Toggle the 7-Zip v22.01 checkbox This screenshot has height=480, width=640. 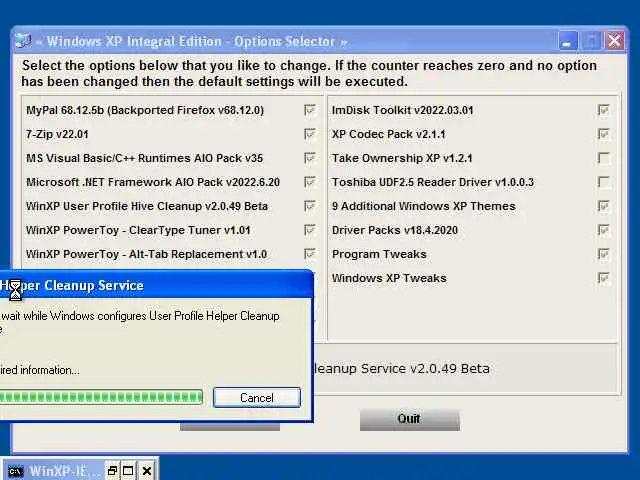310,134
